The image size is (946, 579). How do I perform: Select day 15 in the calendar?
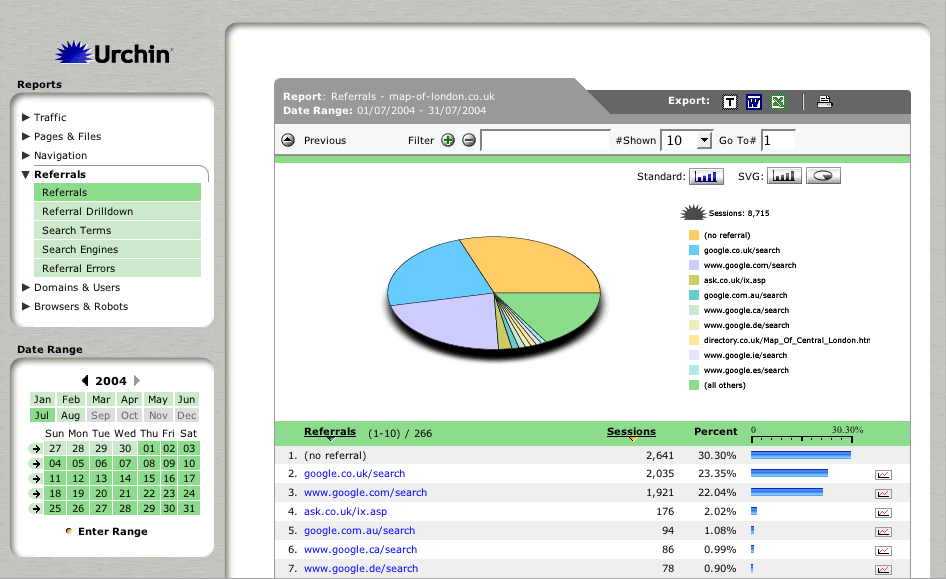click(x=148, y=479)
